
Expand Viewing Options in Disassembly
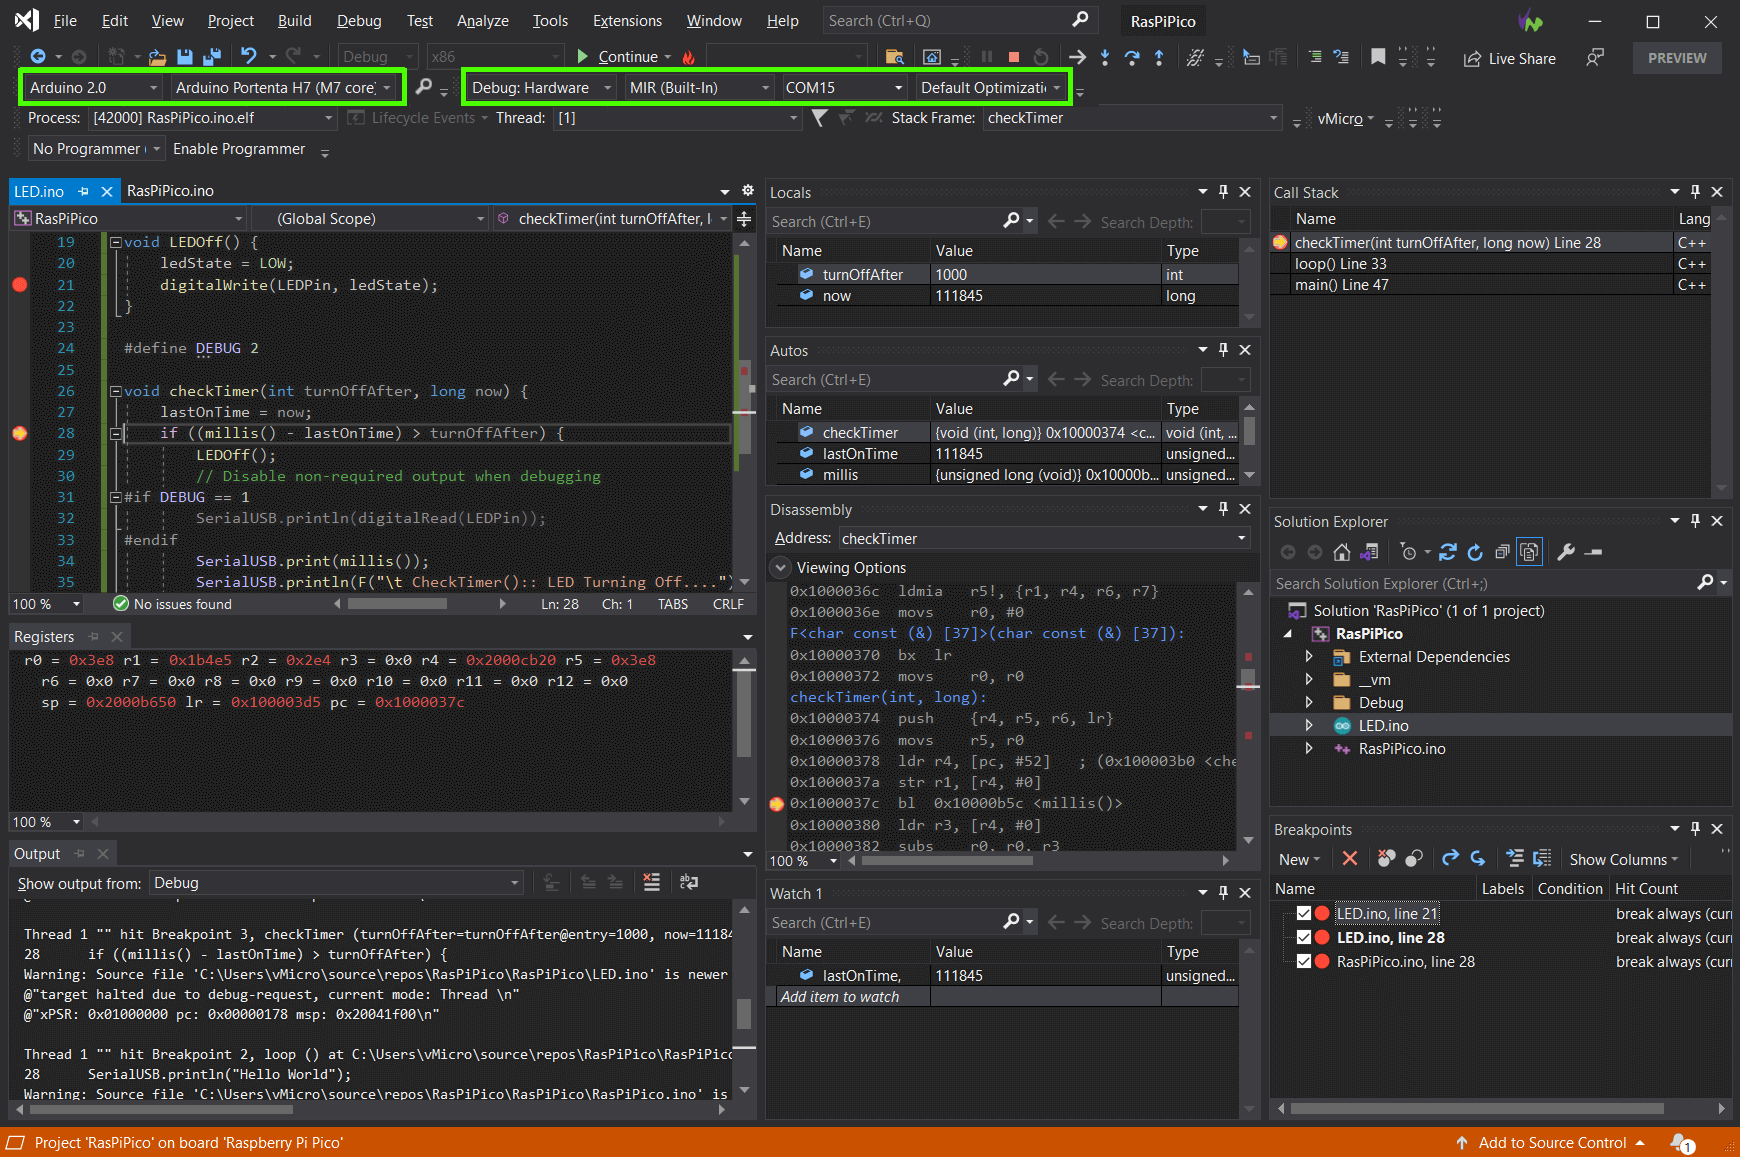(780, 567)
